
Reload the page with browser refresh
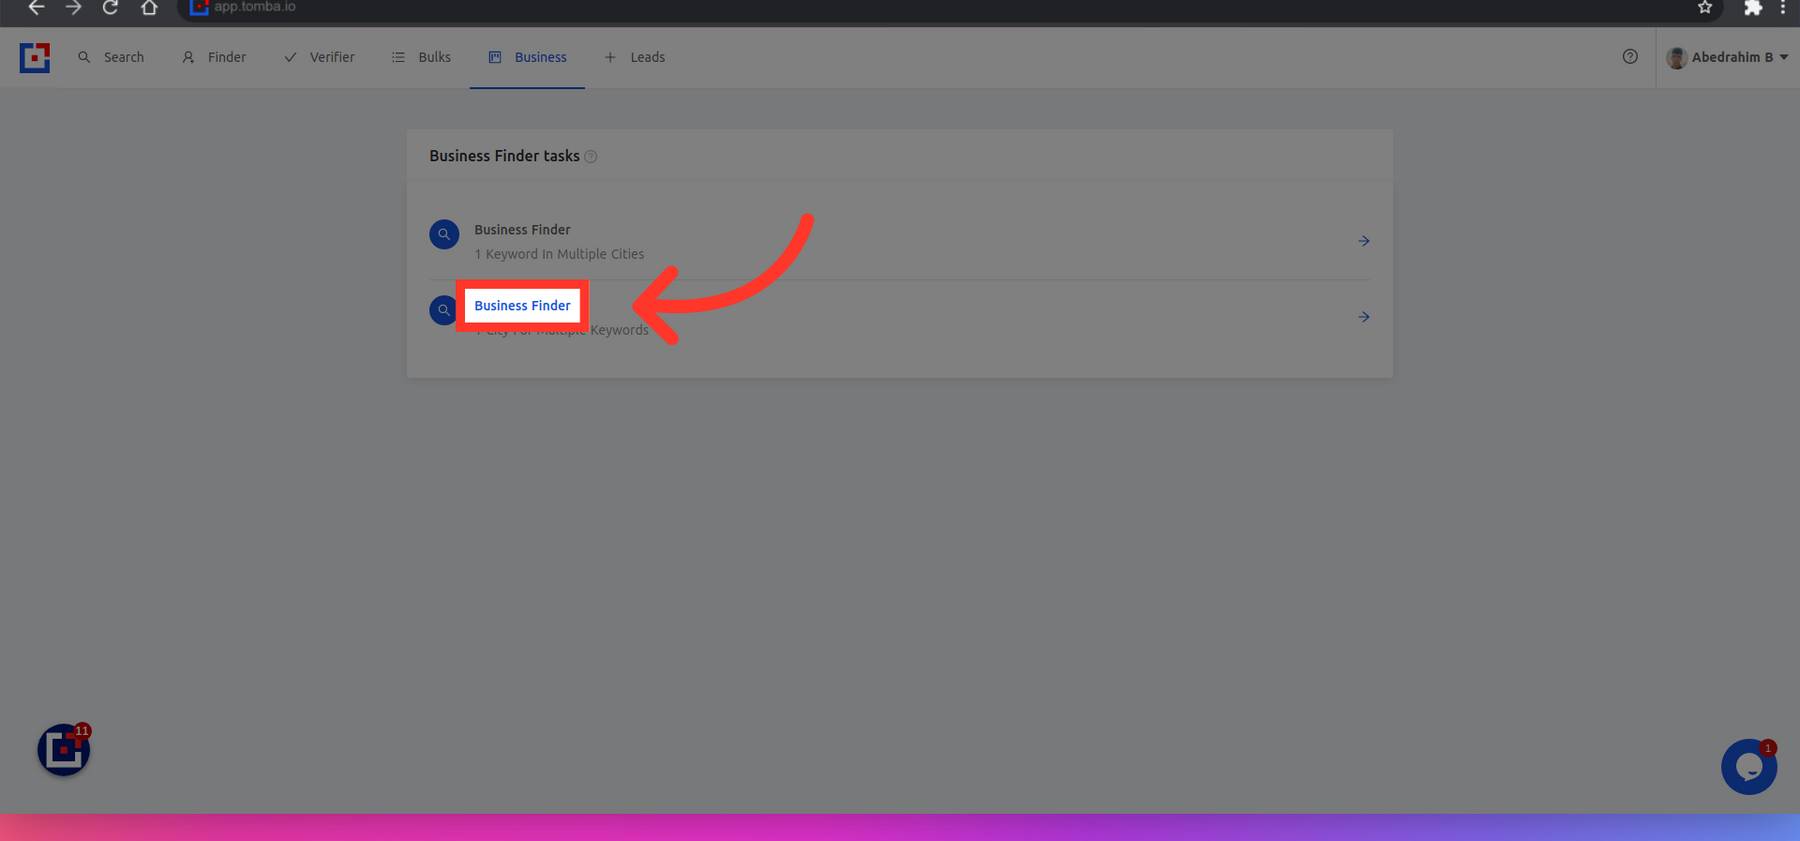click(x=110, y=7)
